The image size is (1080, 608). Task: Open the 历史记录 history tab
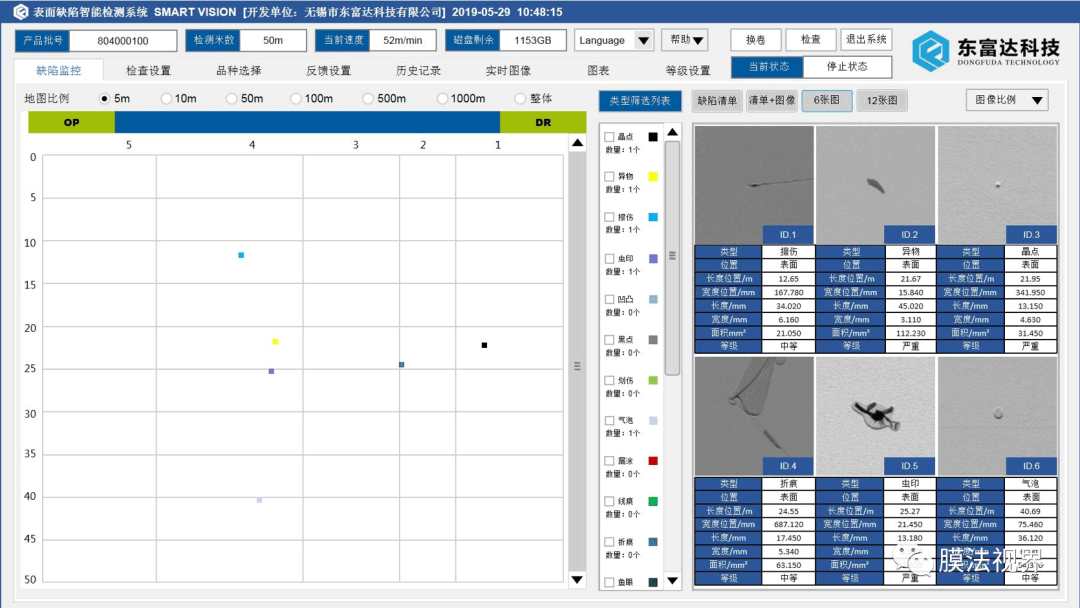(418, 71)
